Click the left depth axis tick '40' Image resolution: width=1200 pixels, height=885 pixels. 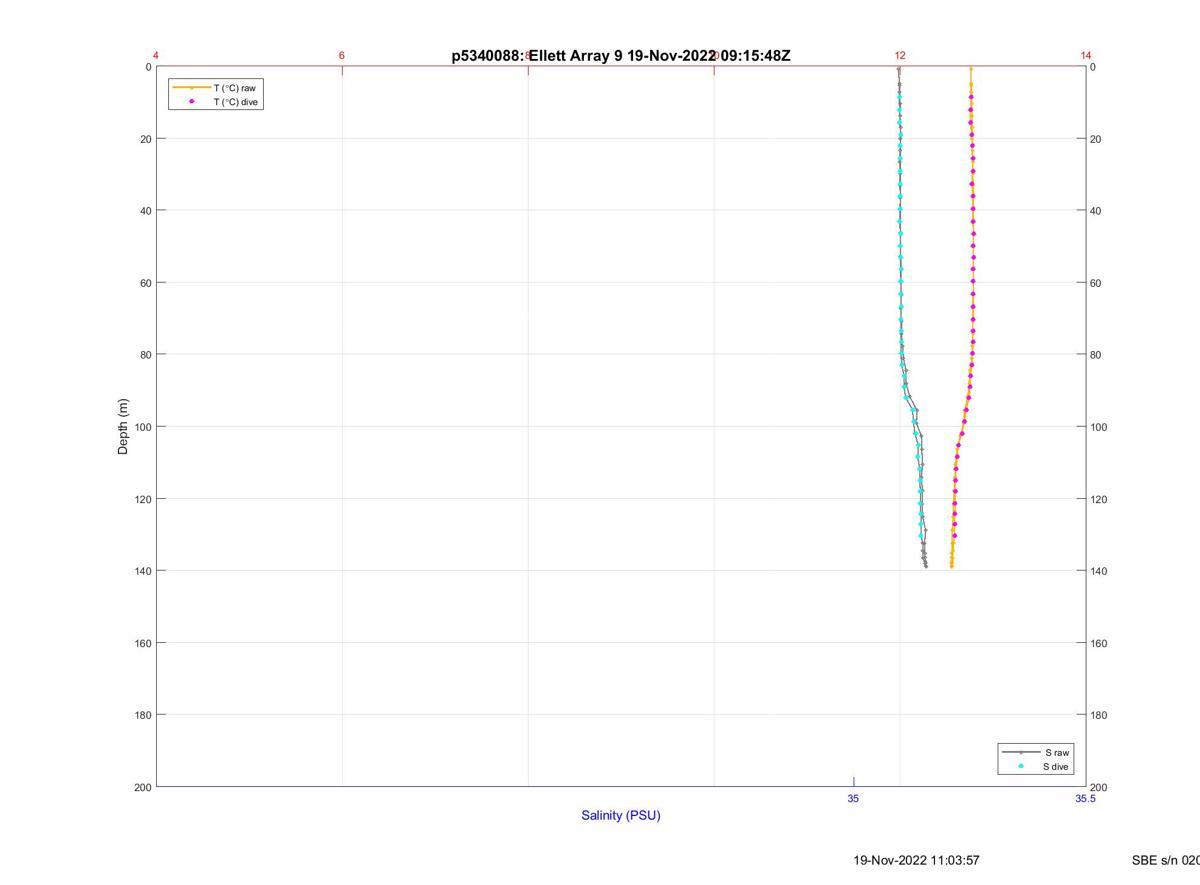pos(145,211)
